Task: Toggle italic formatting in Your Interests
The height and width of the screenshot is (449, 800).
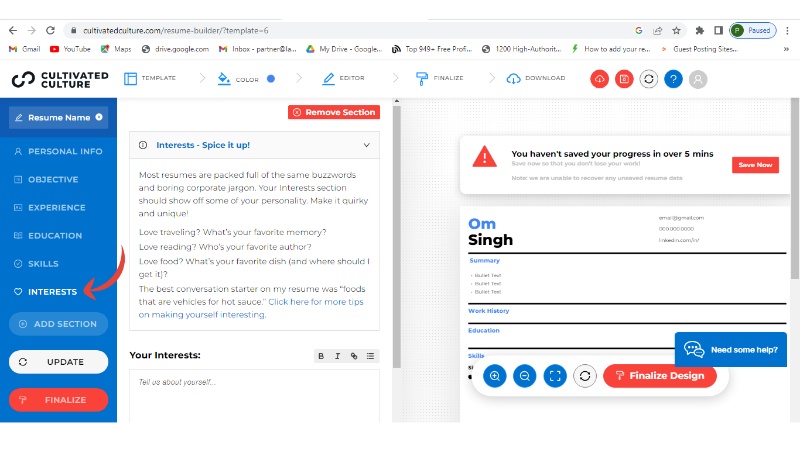Action: point(337,356)
